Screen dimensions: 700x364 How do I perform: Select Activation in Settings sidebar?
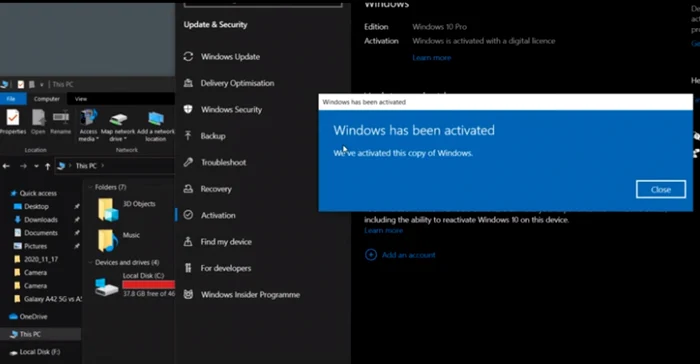pyautogui.click(x=218, y=215)
